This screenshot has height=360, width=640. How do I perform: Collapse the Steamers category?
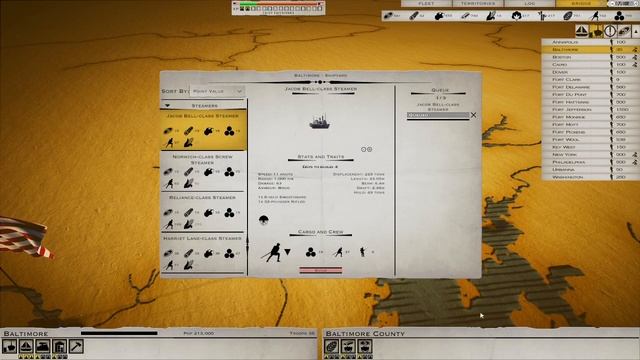(x=167, y=105)
